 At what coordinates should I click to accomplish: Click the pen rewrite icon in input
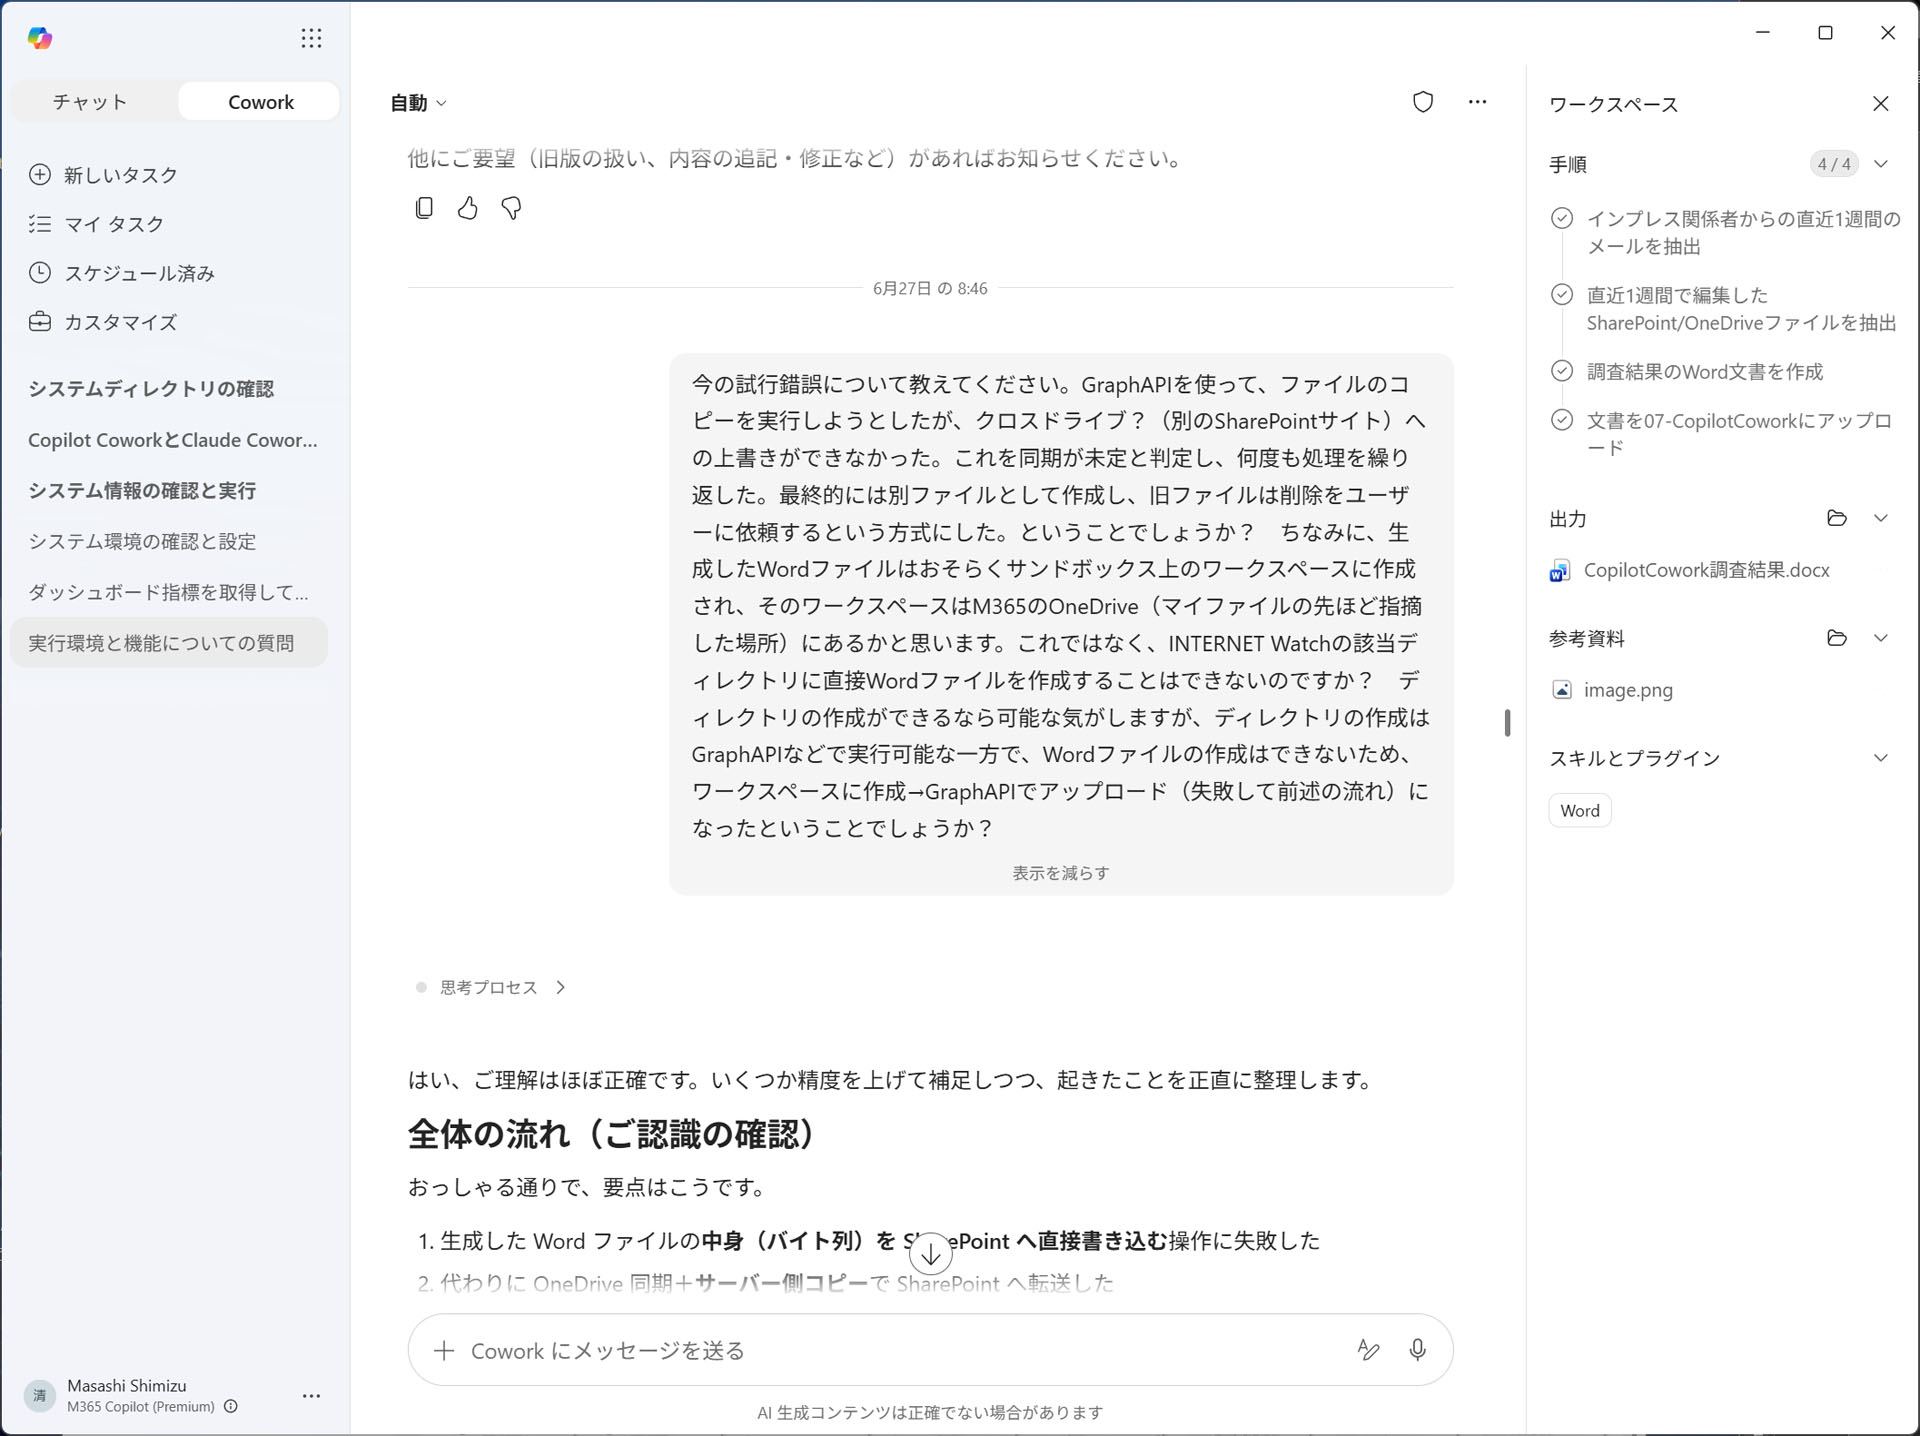point(1368,1350)
